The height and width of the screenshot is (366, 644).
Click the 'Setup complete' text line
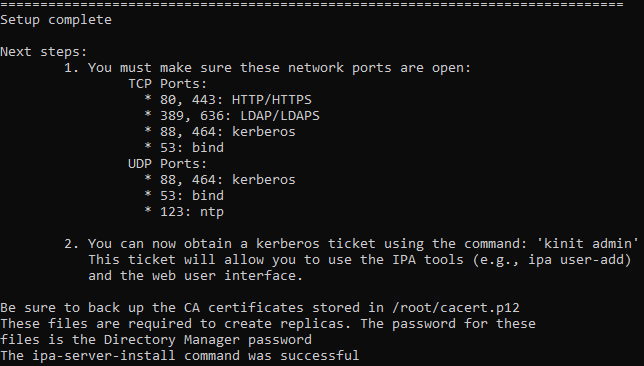pos(56,20)
